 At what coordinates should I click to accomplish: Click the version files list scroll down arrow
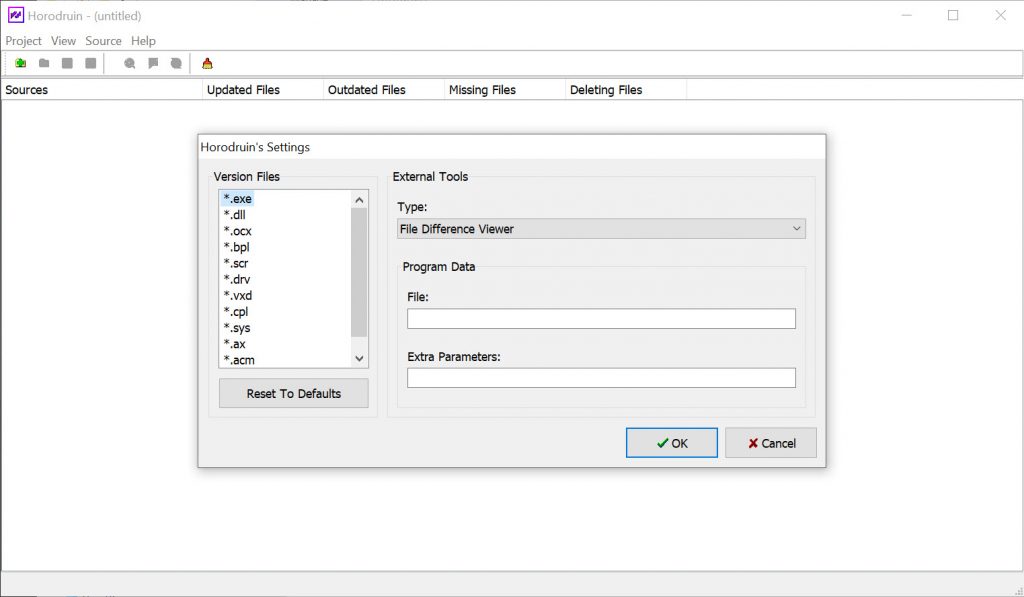click(359, 358)
